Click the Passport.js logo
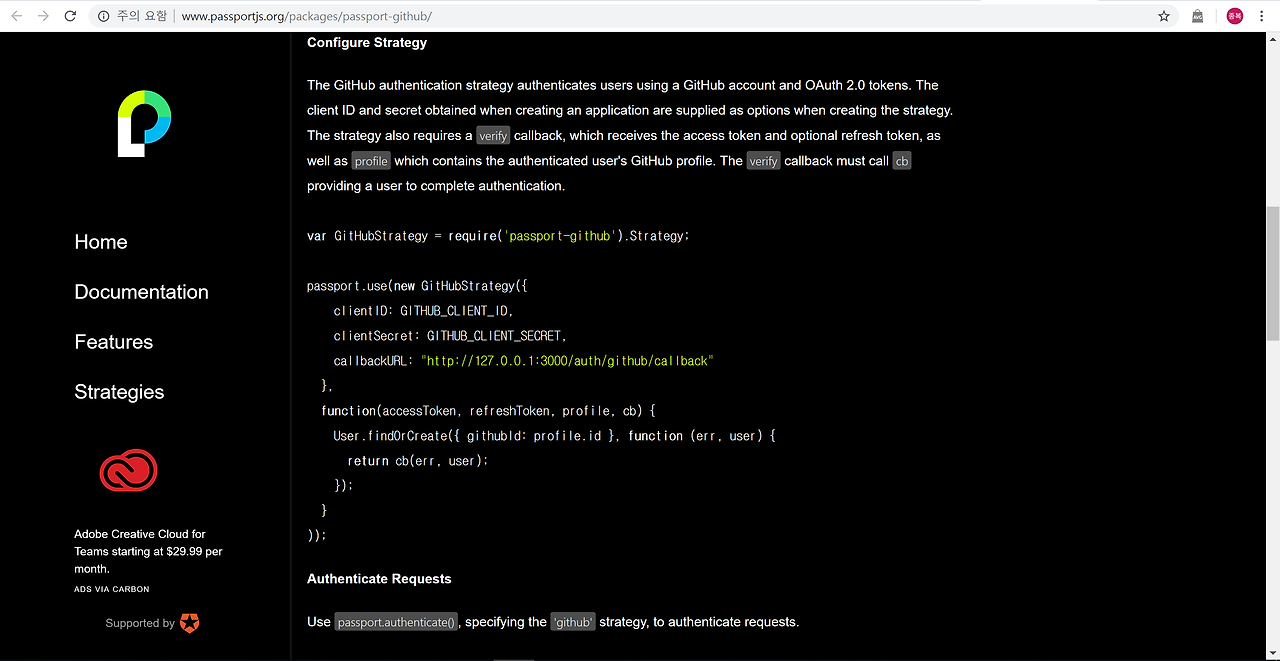Screen dimensions: 1280x661 point(144,123)
